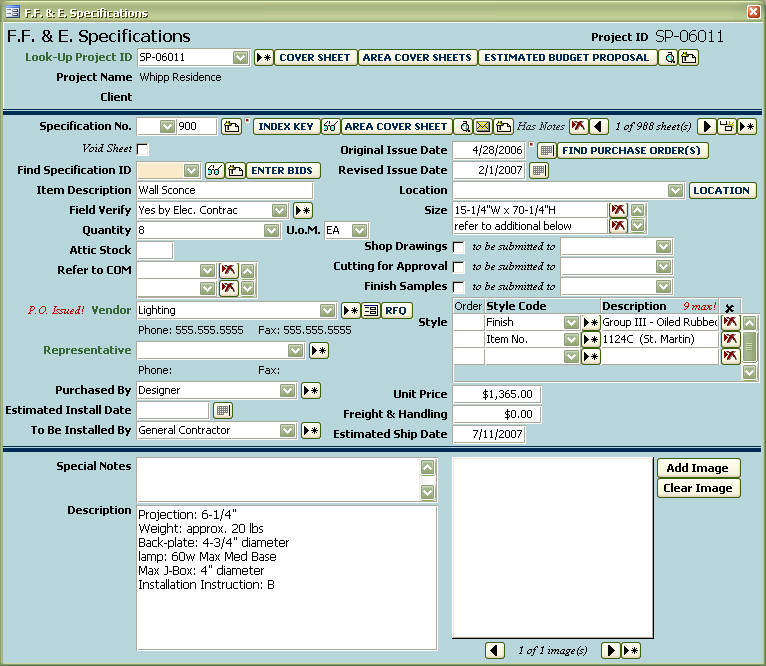Screen dimensions: 766x666
Task: Click the Add Image button
Action: [x=699, y=468]
